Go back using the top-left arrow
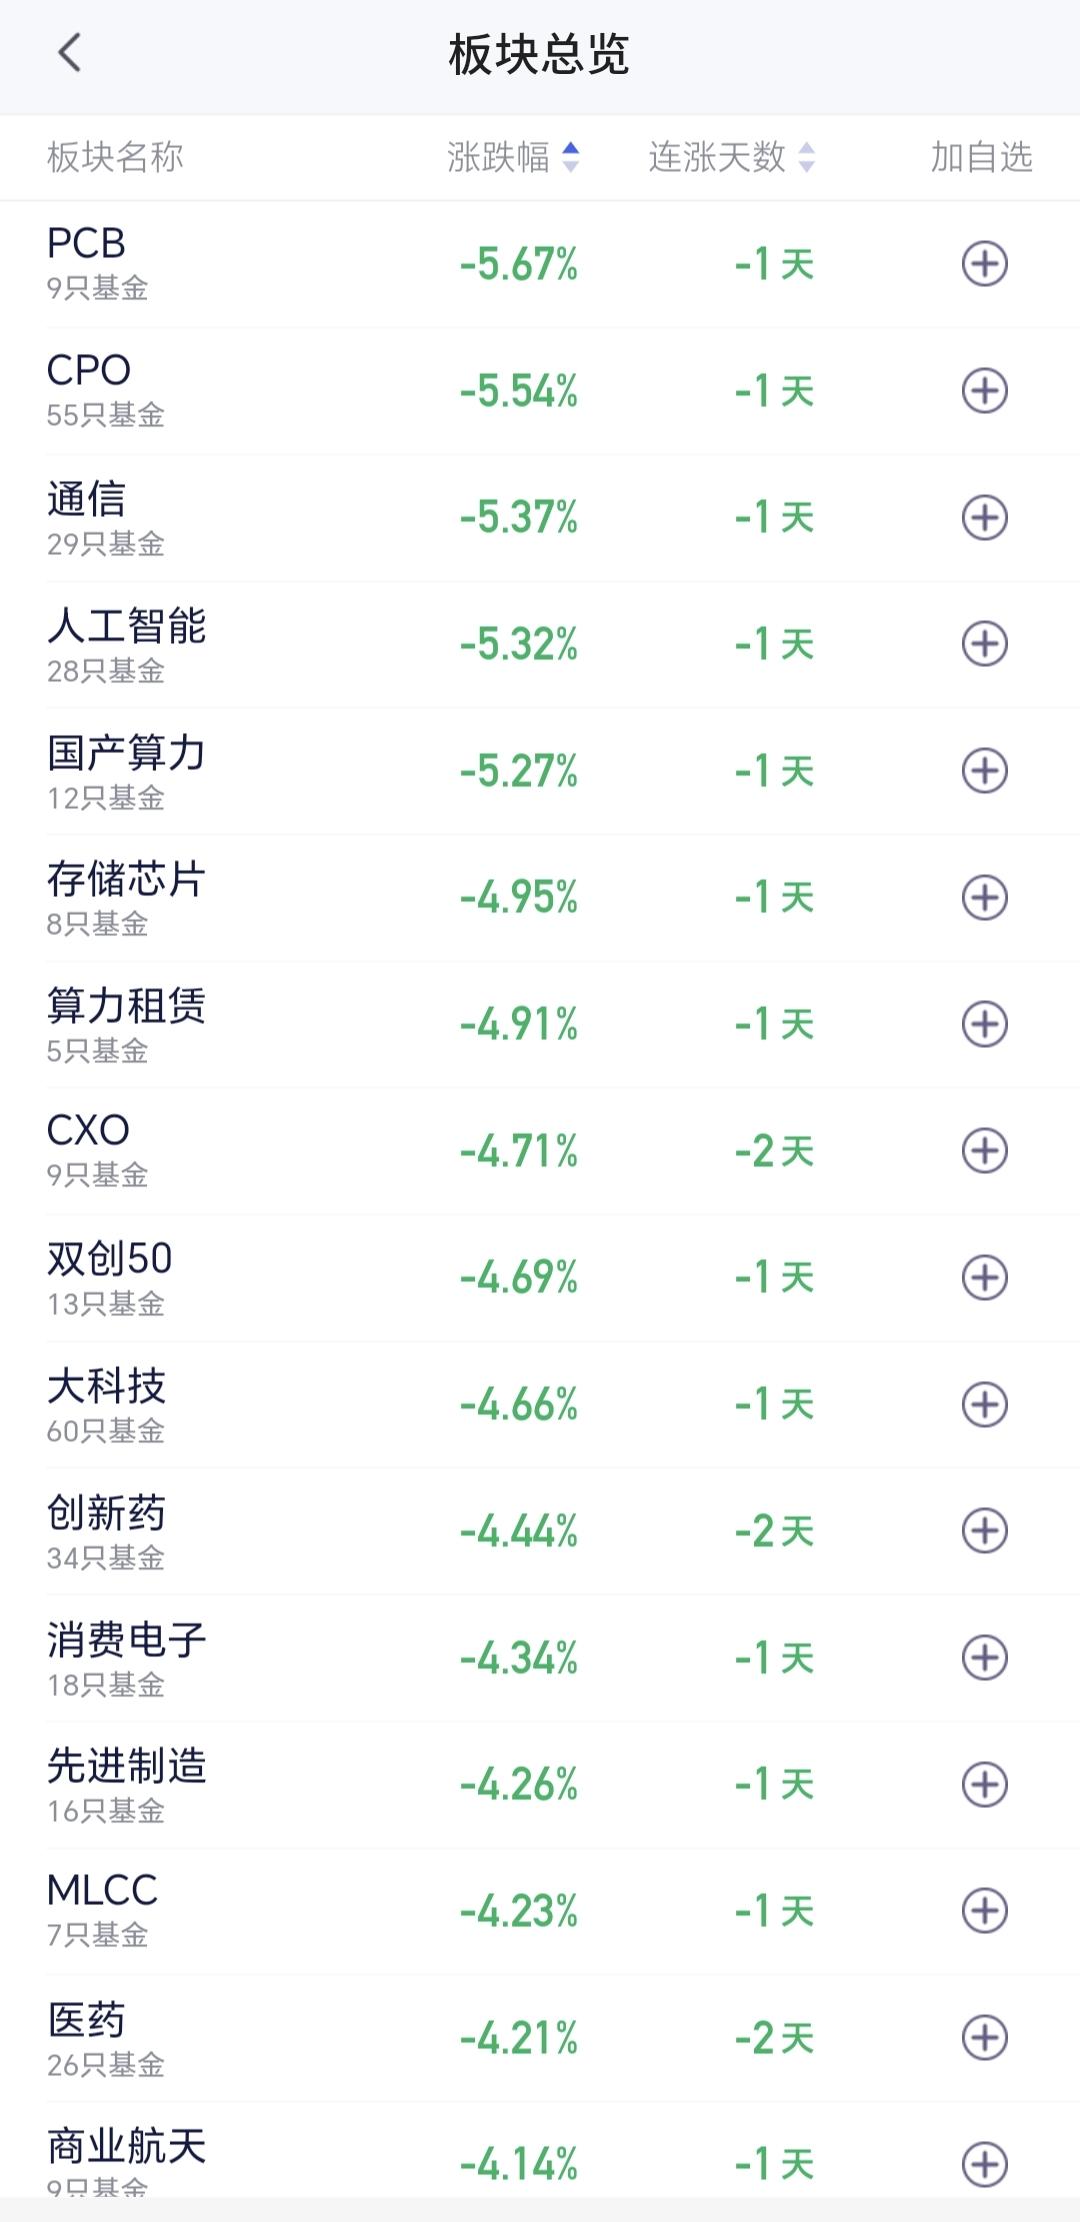This screenshot has width=1080, height=2222. click(69, 53)
